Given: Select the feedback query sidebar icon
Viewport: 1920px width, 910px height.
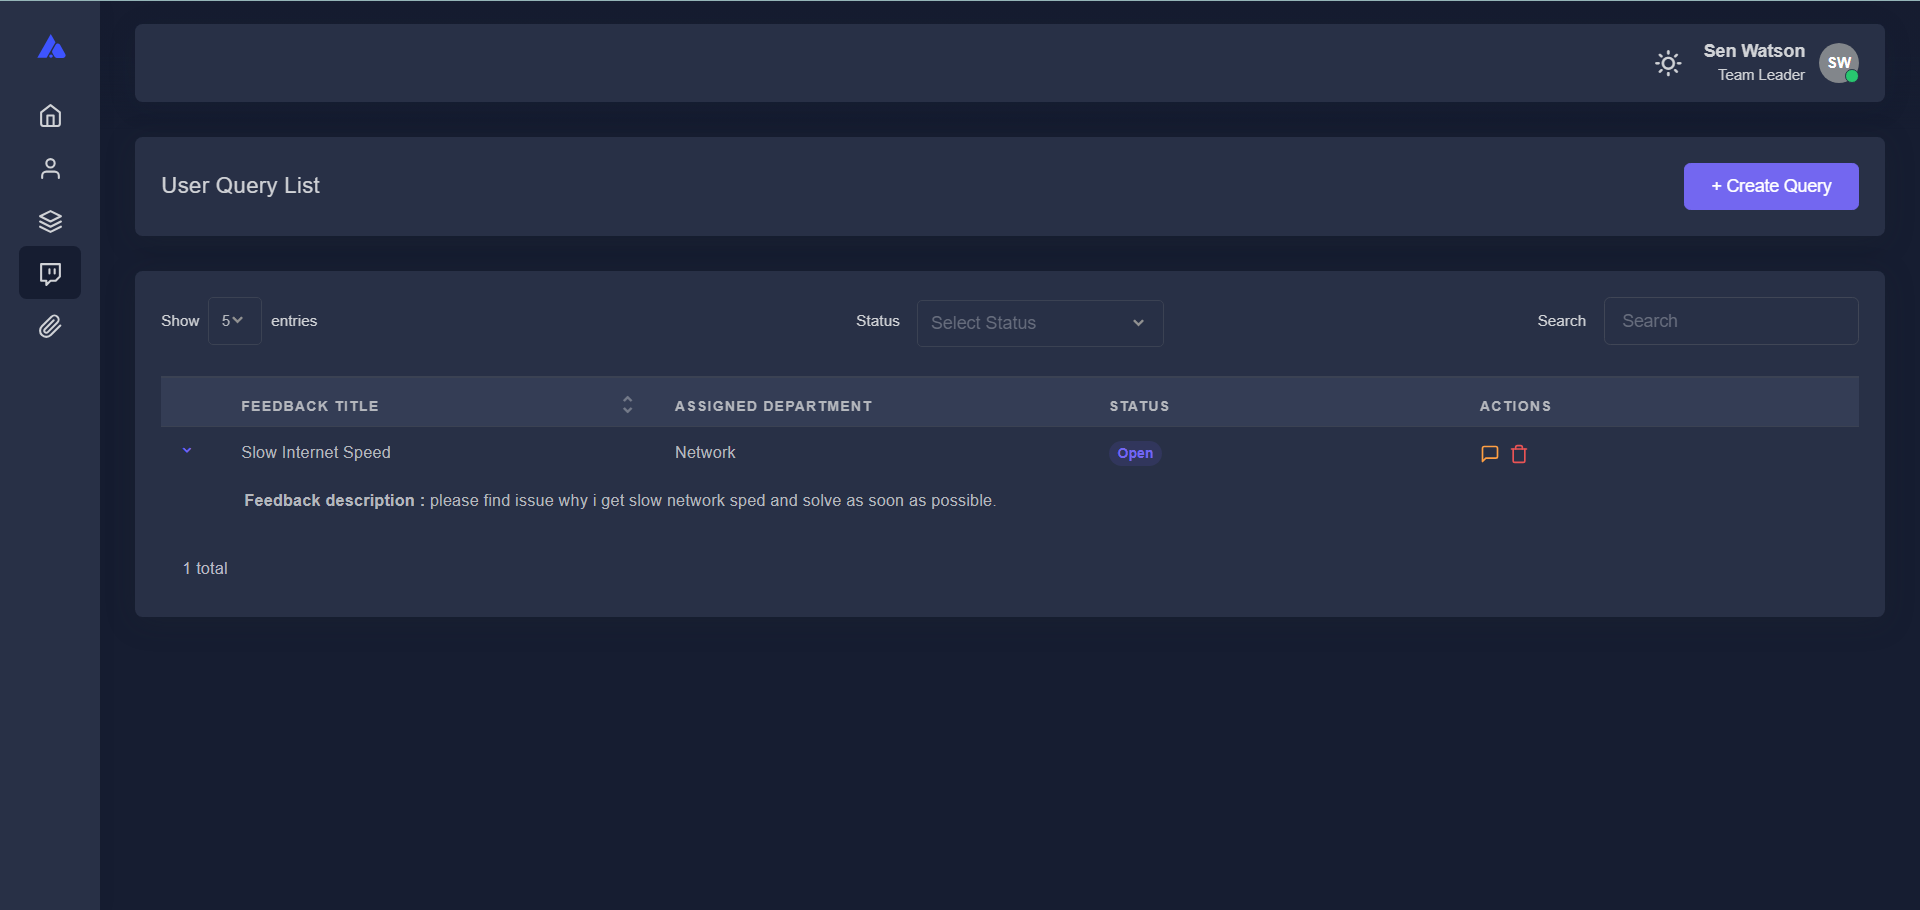Looking at the screenshot, I should [50, 273].
